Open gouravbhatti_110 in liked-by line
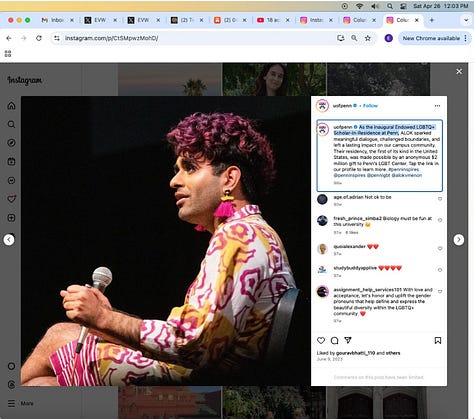This screenshot has height=419, width=474. pos(356,353)
